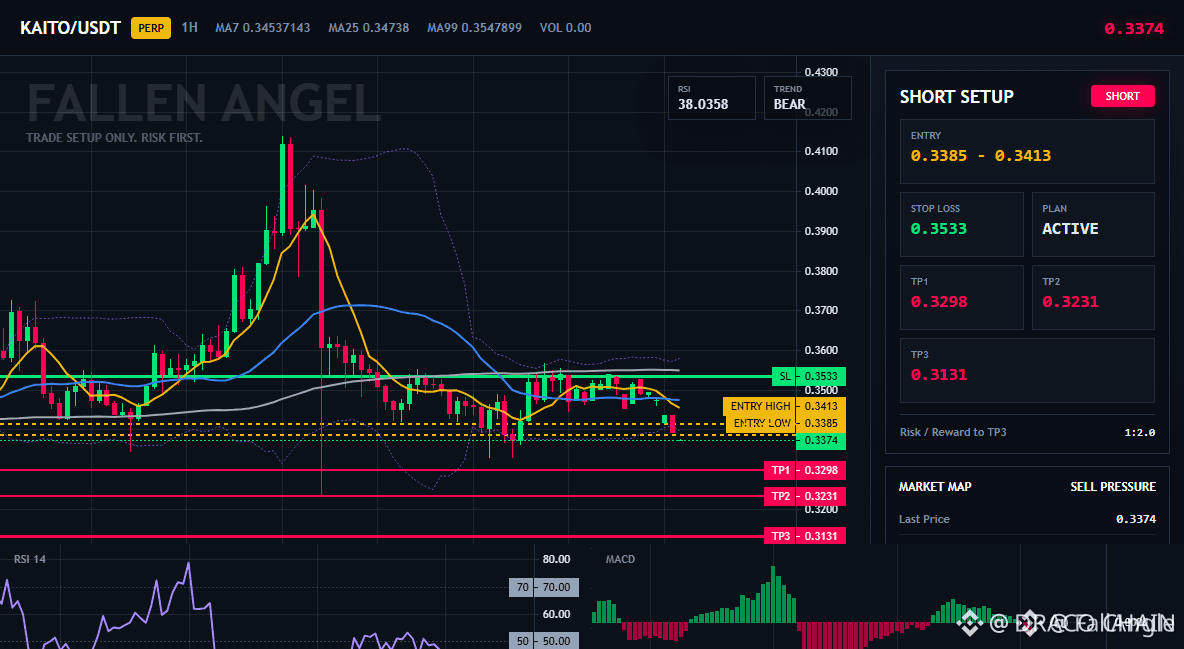Click the SELL PRESSURE label in Market Map
Screen dimensions: 1184x649
tap(1113, 487)
